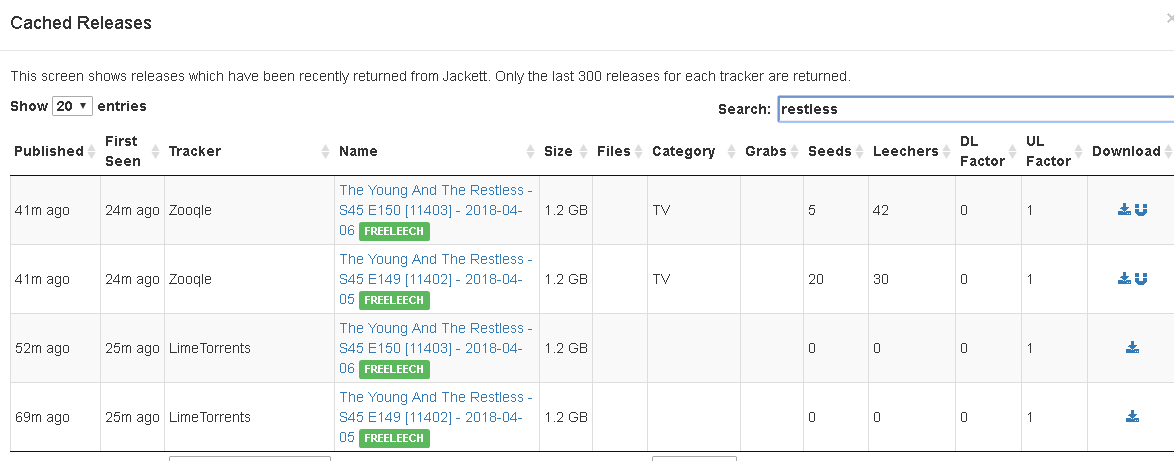Open the Show entries count dropdown
Screen dimensions: 1174x461
coord(72,106)
